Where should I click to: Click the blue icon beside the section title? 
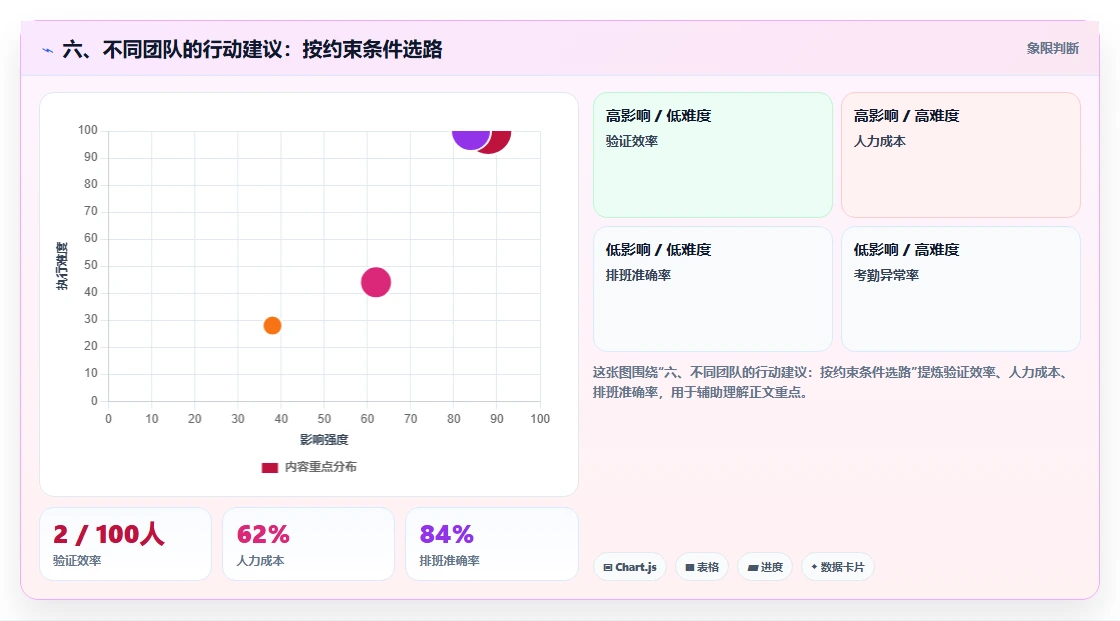pyautogui.click(x=48, y=50)
